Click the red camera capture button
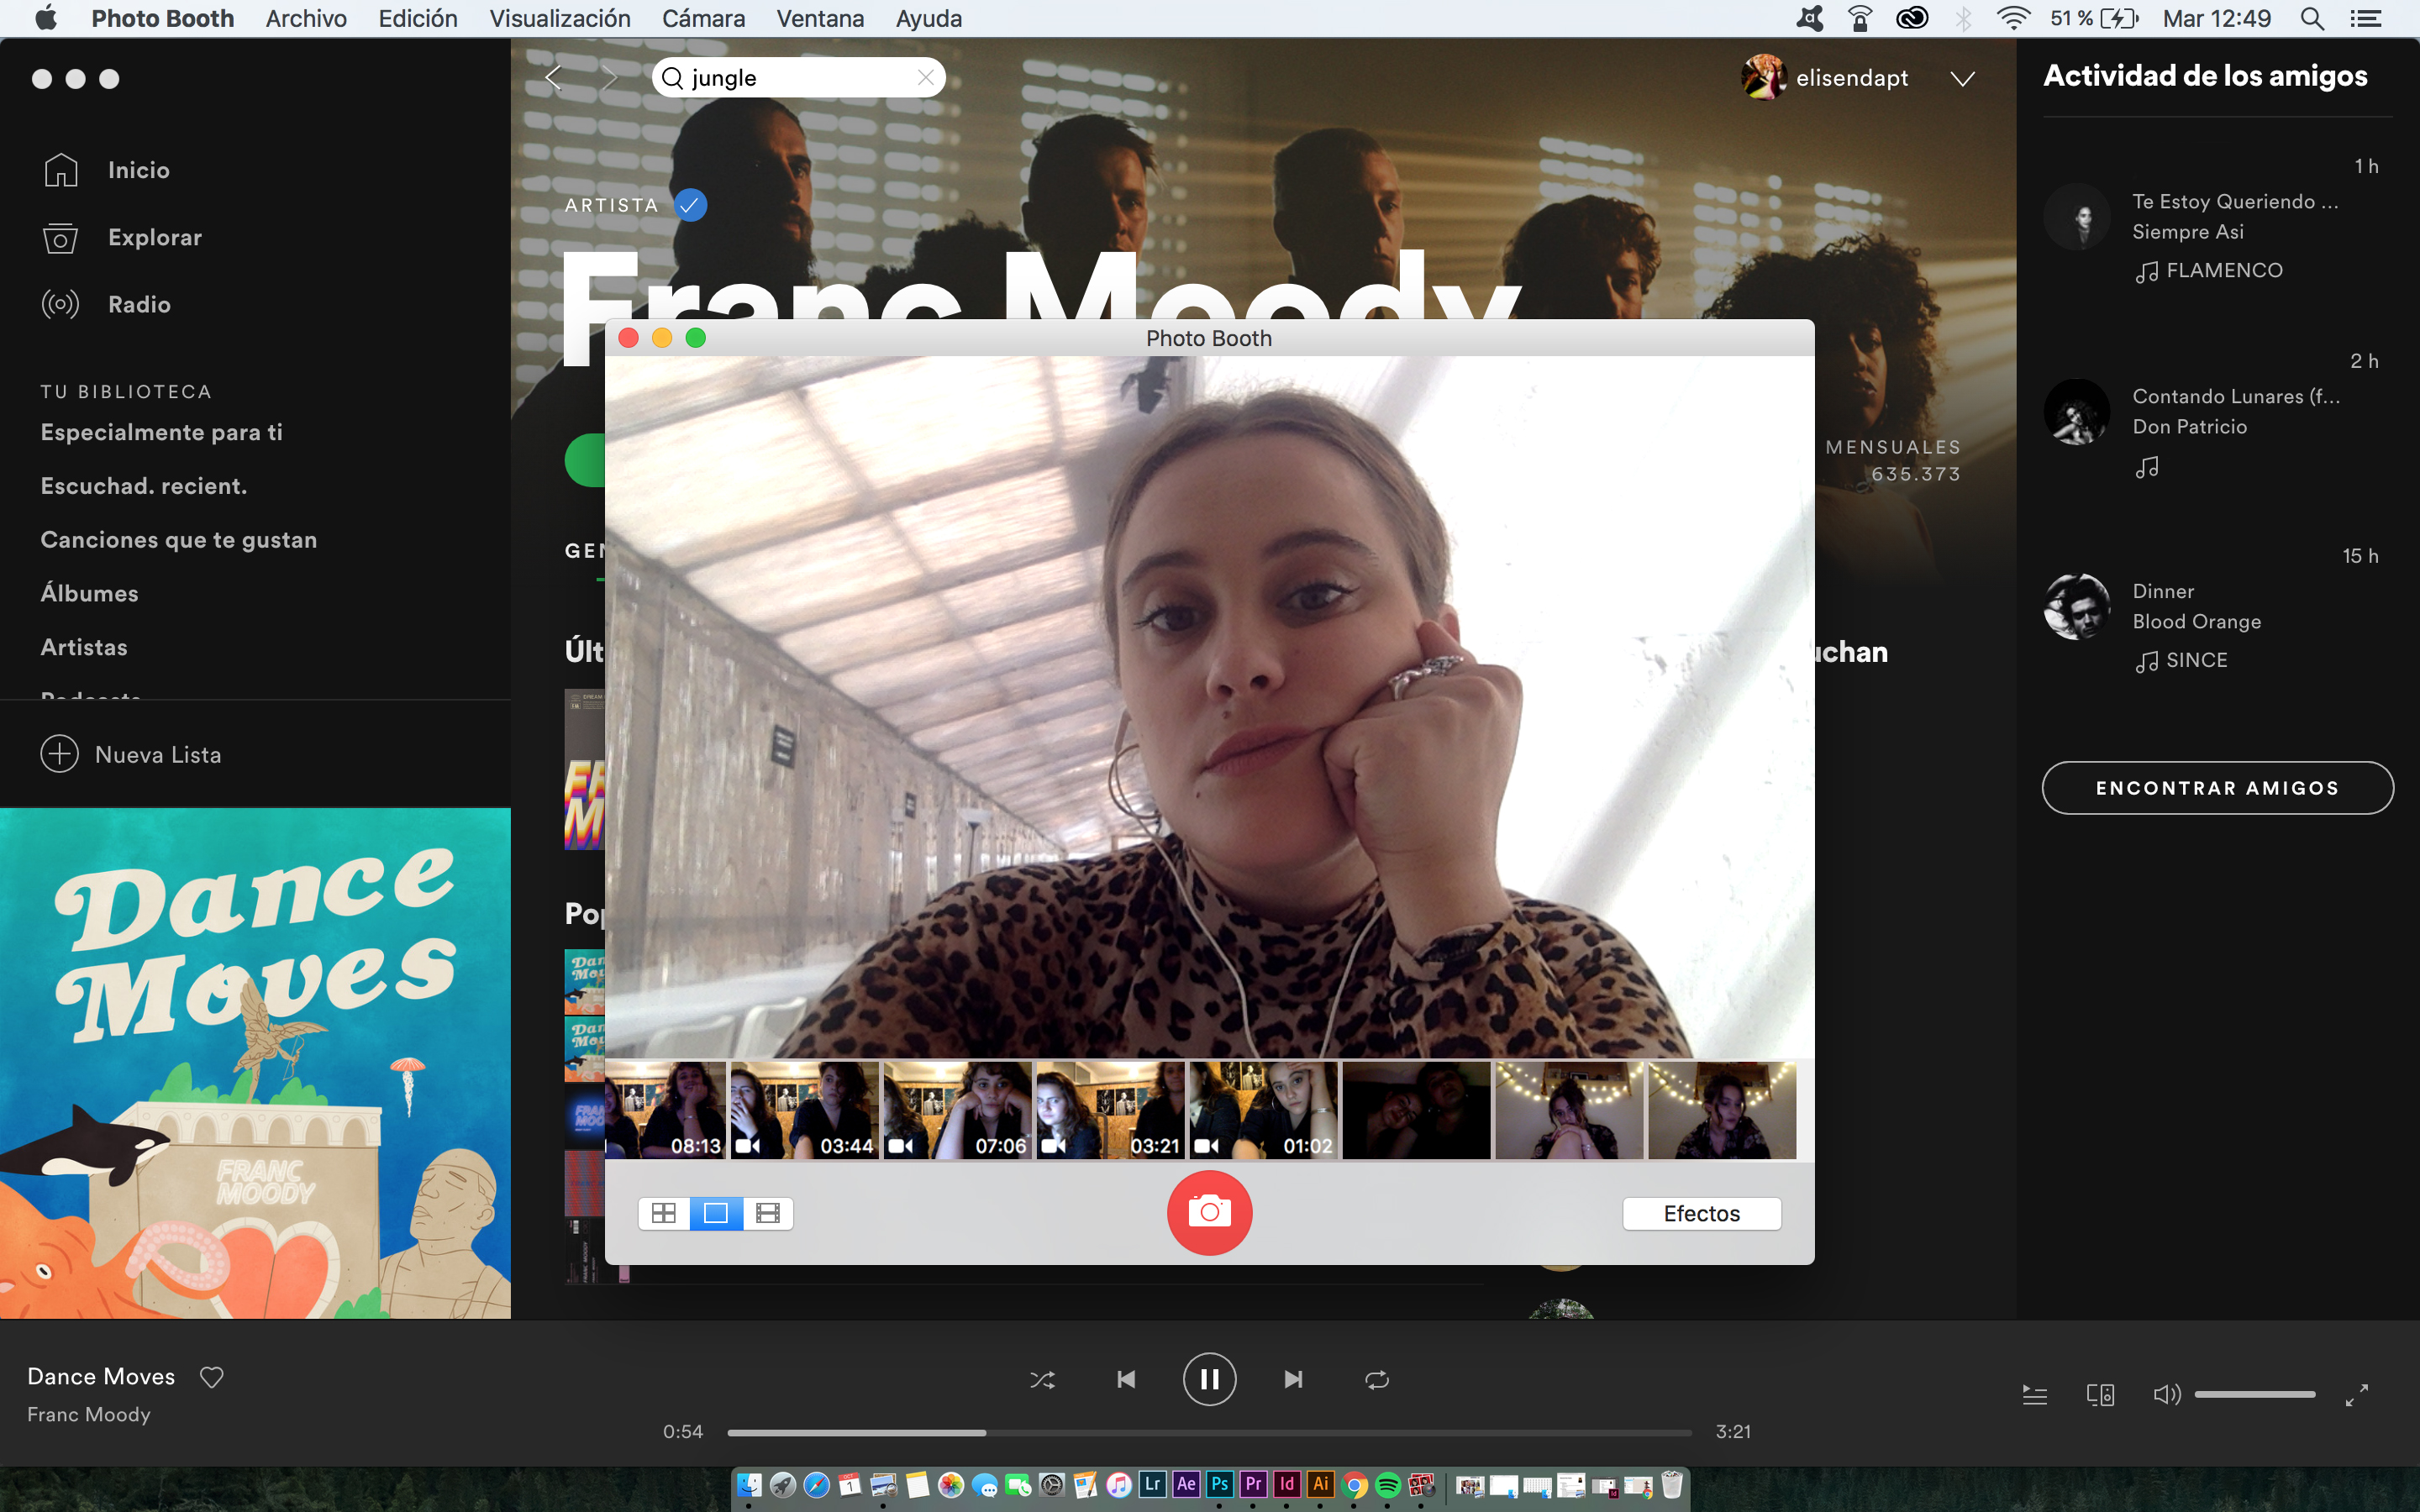2420x1512 pixels. coord(1209,1212)
